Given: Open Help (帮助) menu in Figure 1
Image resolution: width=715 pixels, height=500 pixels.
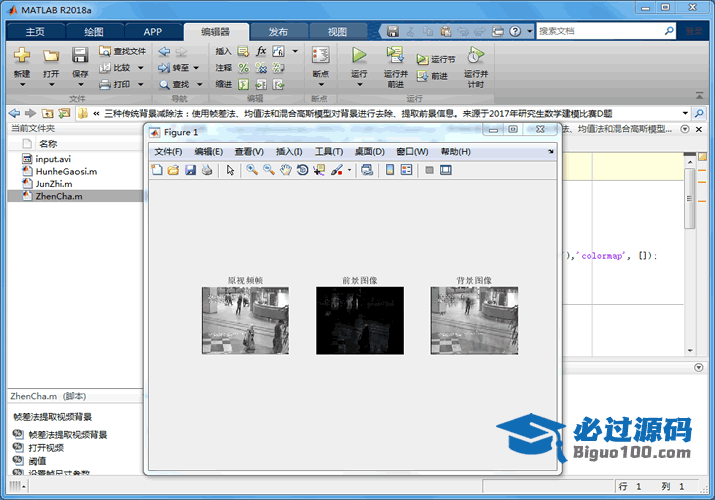Looking at the screenshot, I should pyautogui.click(x=456, y=152).
